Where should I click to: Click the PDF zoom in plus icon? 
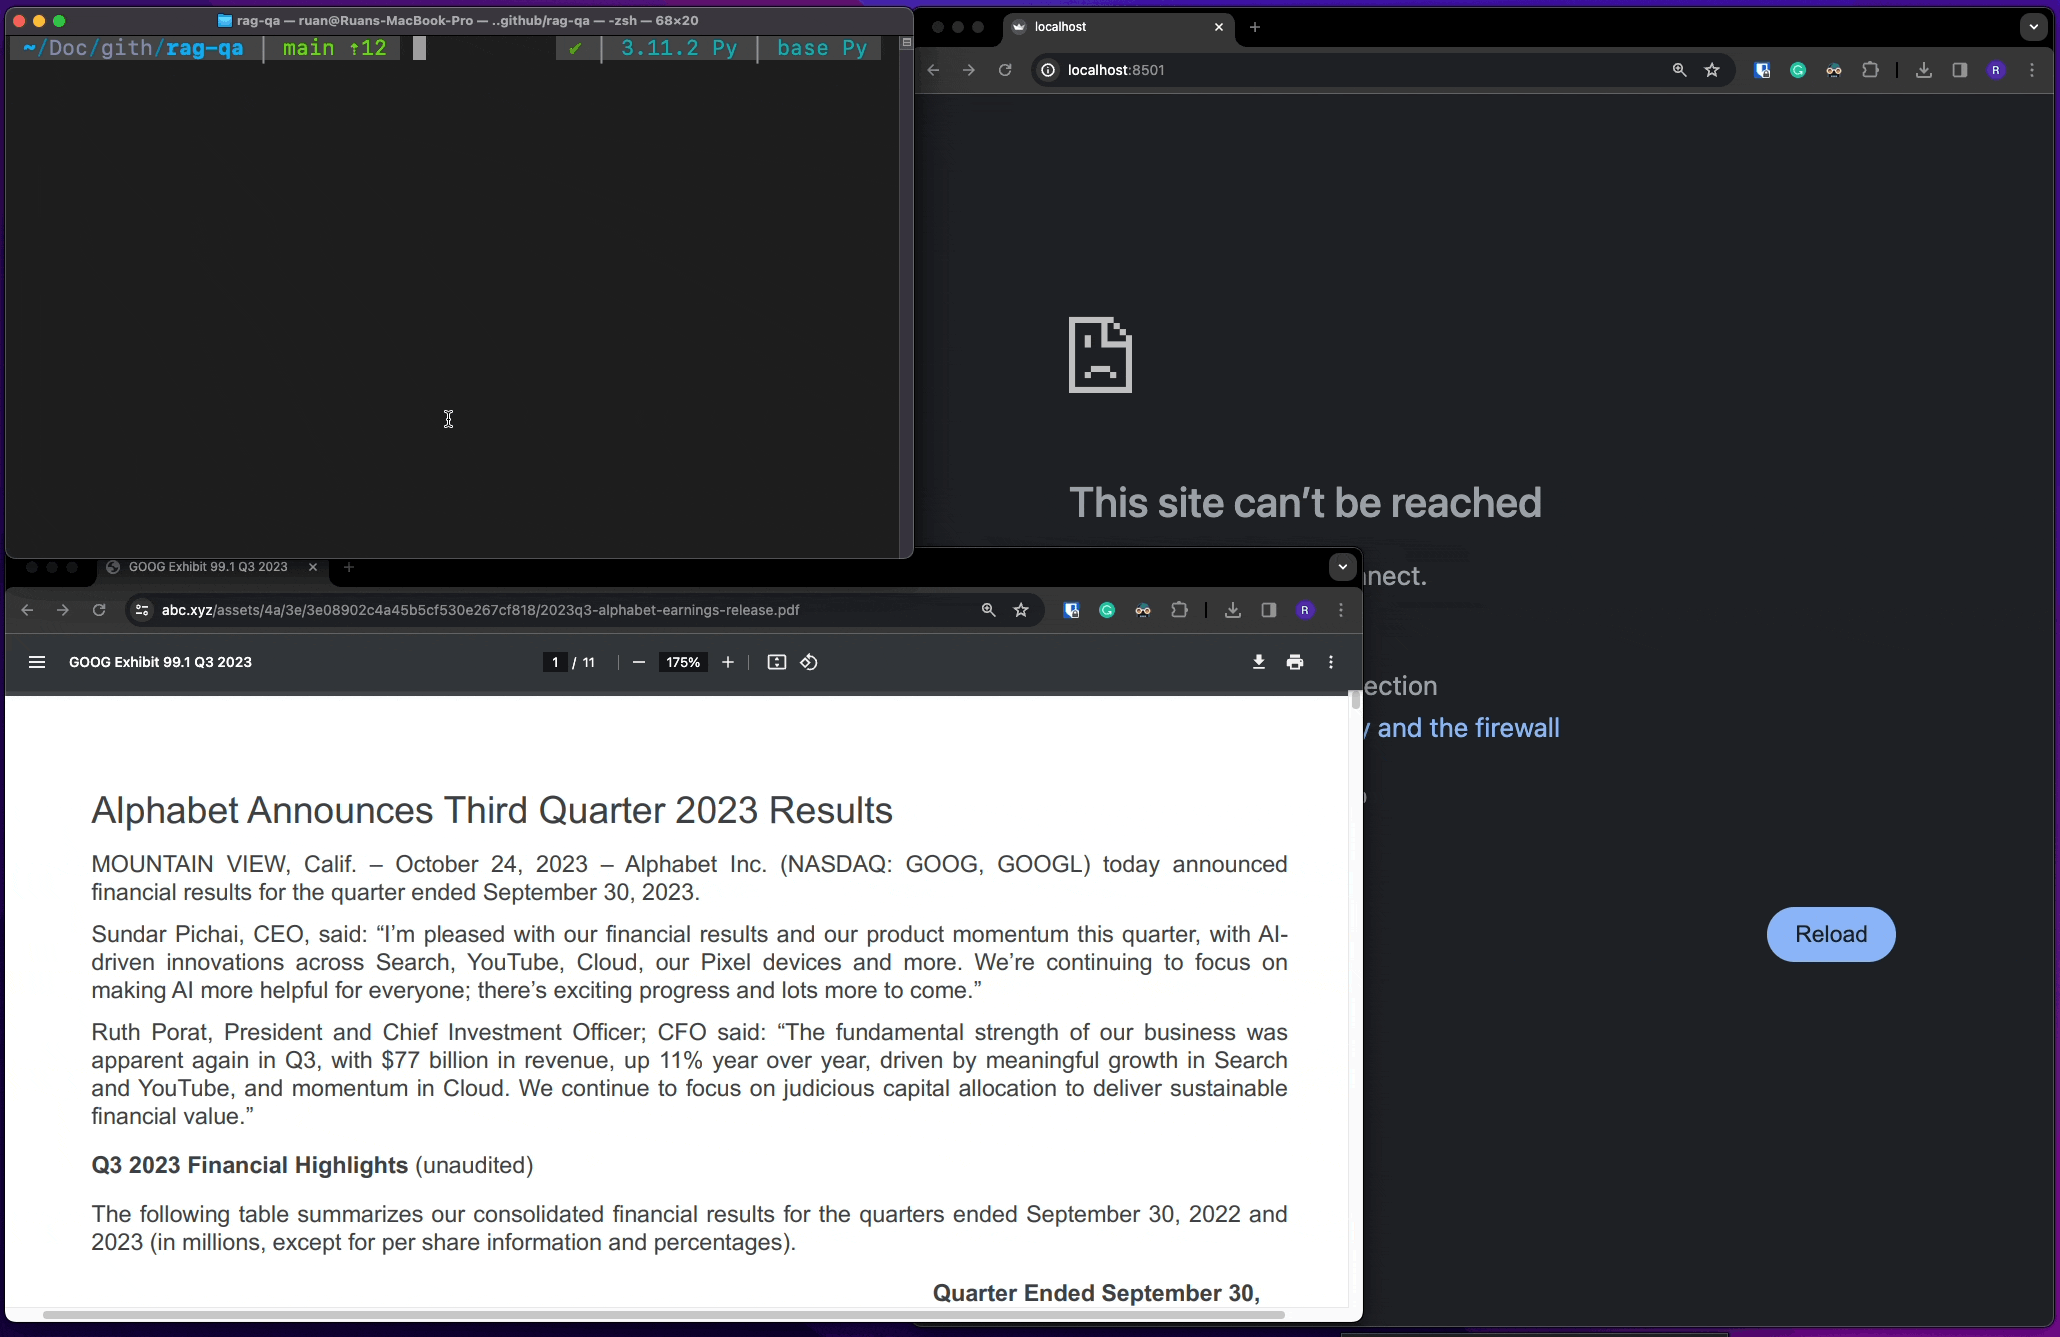pyautogui.click(x=728, y=662)
